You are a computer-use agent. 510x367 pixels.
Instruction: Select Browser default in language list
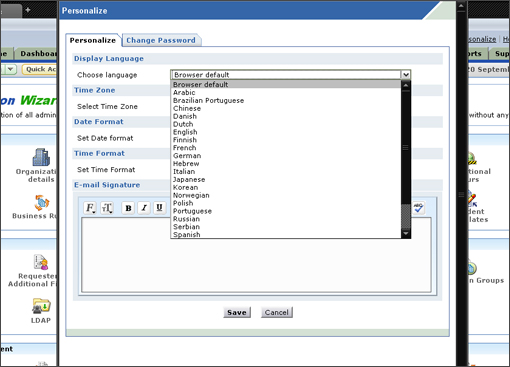point(286,84)
